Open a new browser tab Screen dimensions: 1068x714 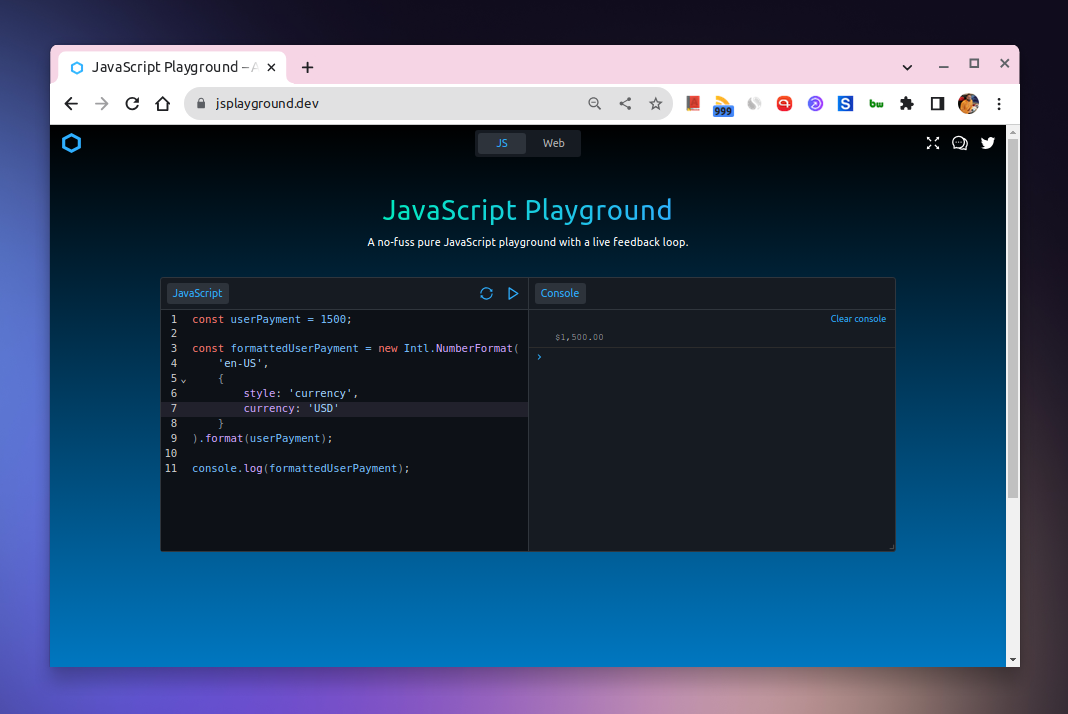pos(307,67)
